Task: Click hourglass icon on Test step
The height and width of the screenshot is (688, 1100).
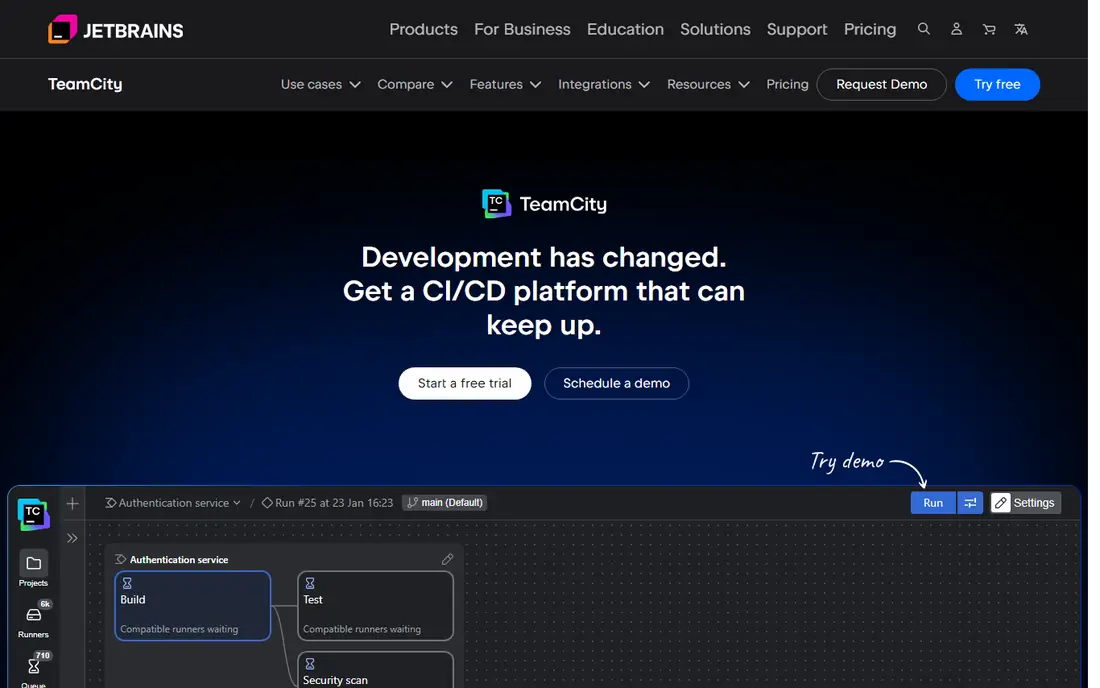Action: (x=309, y=583)
